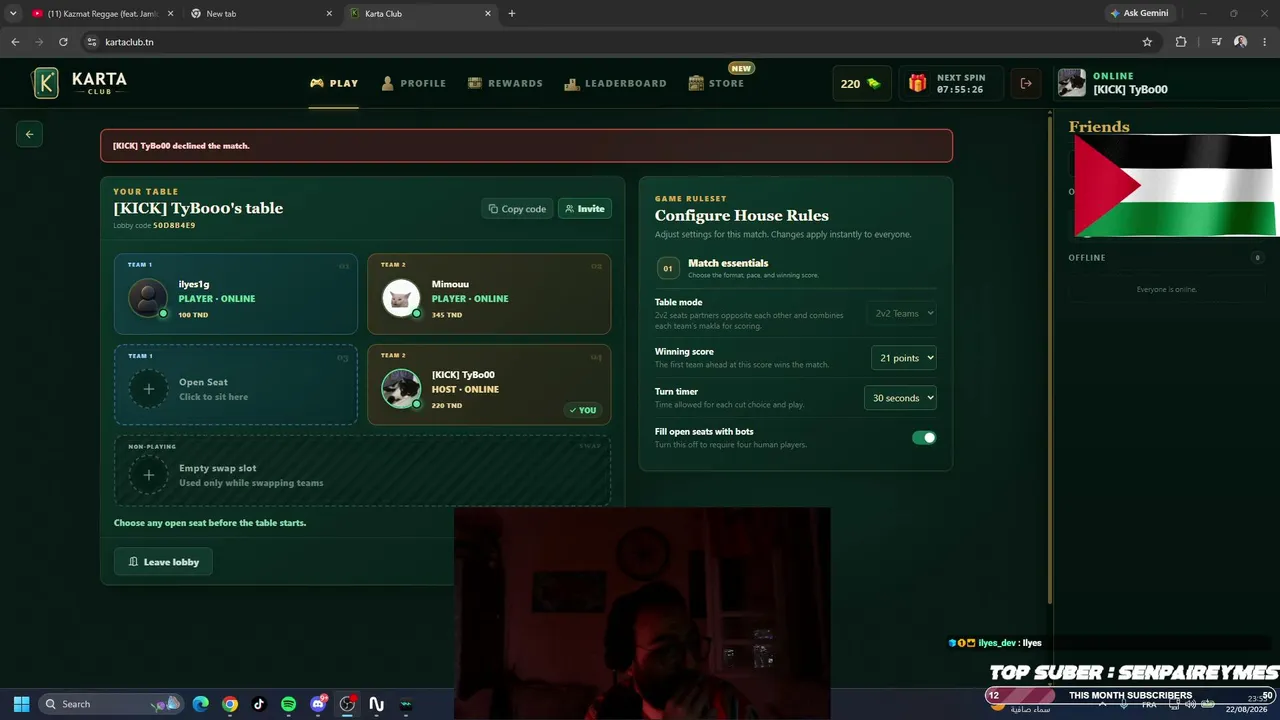Invite a friend to the table
The height and width of the screenshot is (720, 1280).
point(585,209)
